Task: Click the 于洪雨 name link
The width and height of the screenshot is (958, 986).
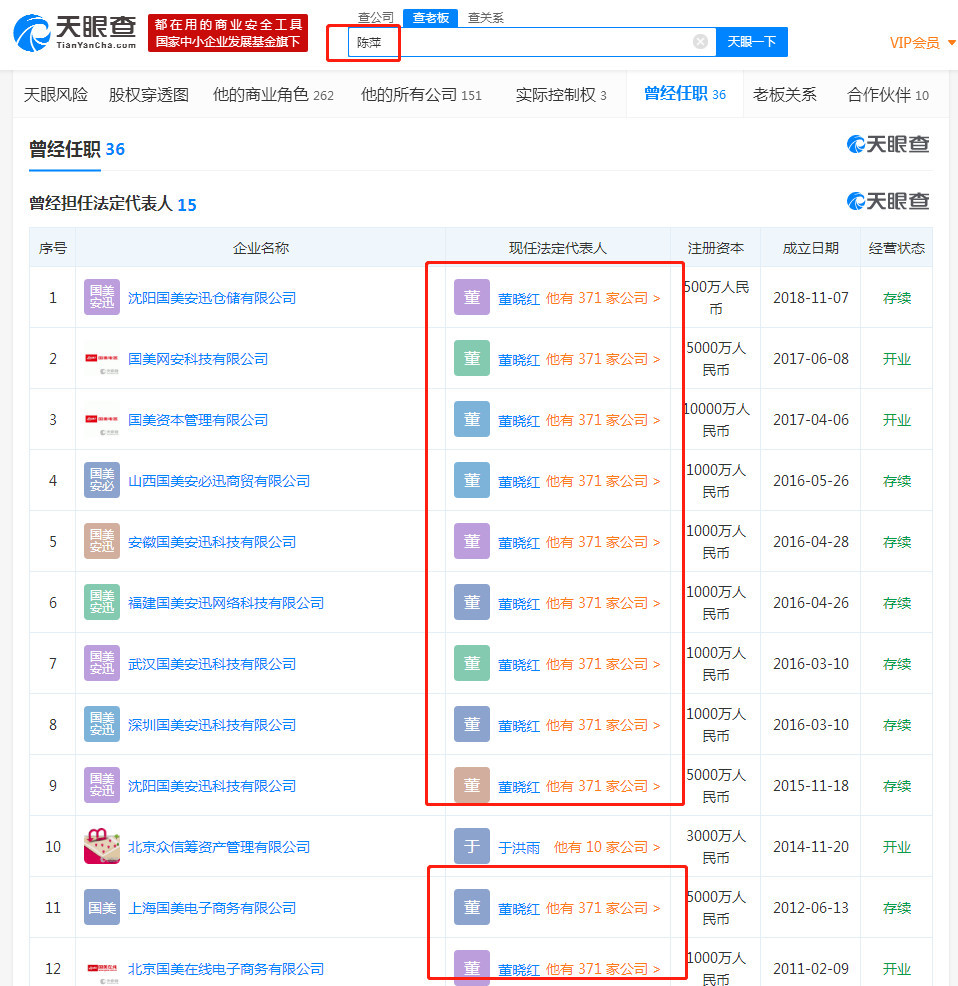Action: point(519,847)
